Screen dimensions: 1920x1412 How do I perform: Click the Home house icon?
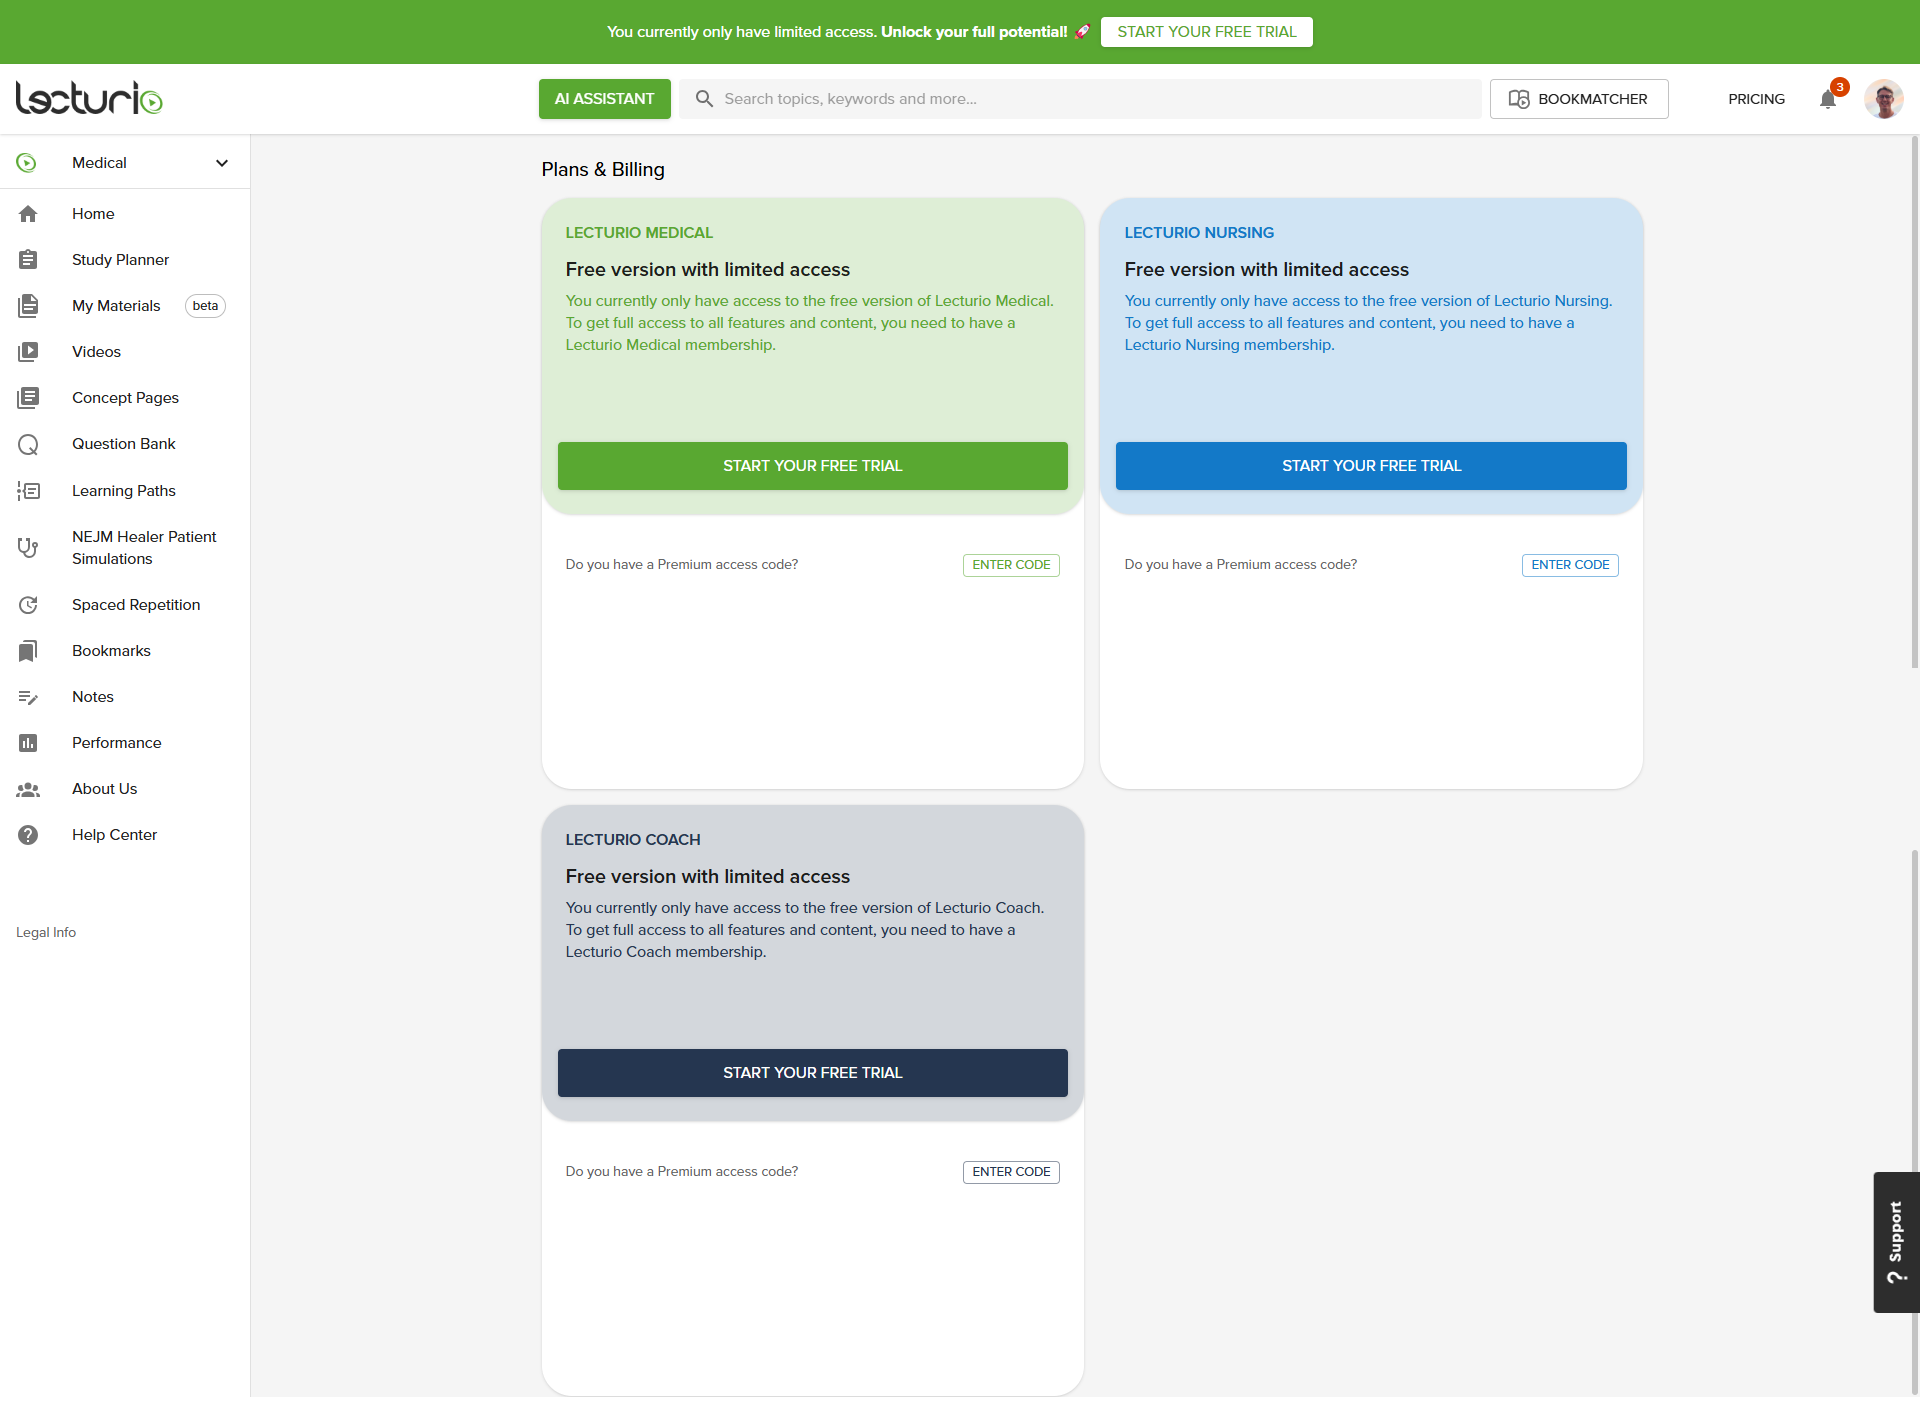click(28, 214)
